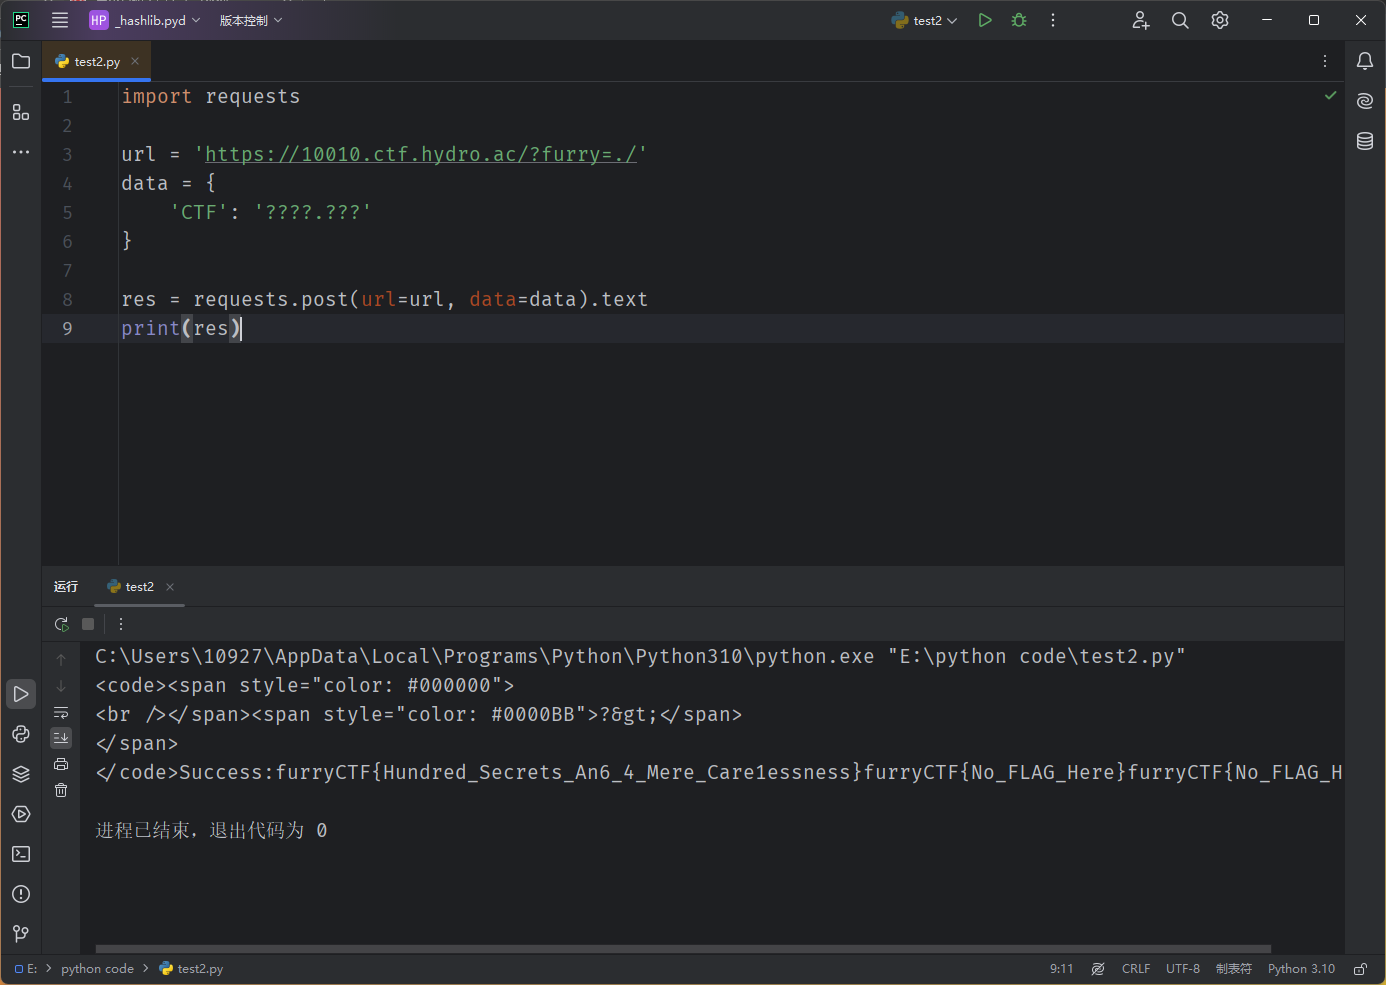Screen dimensions: 1386x985
Task: Select the test2 tab in run panel
Action: click(x=139, y=587)
